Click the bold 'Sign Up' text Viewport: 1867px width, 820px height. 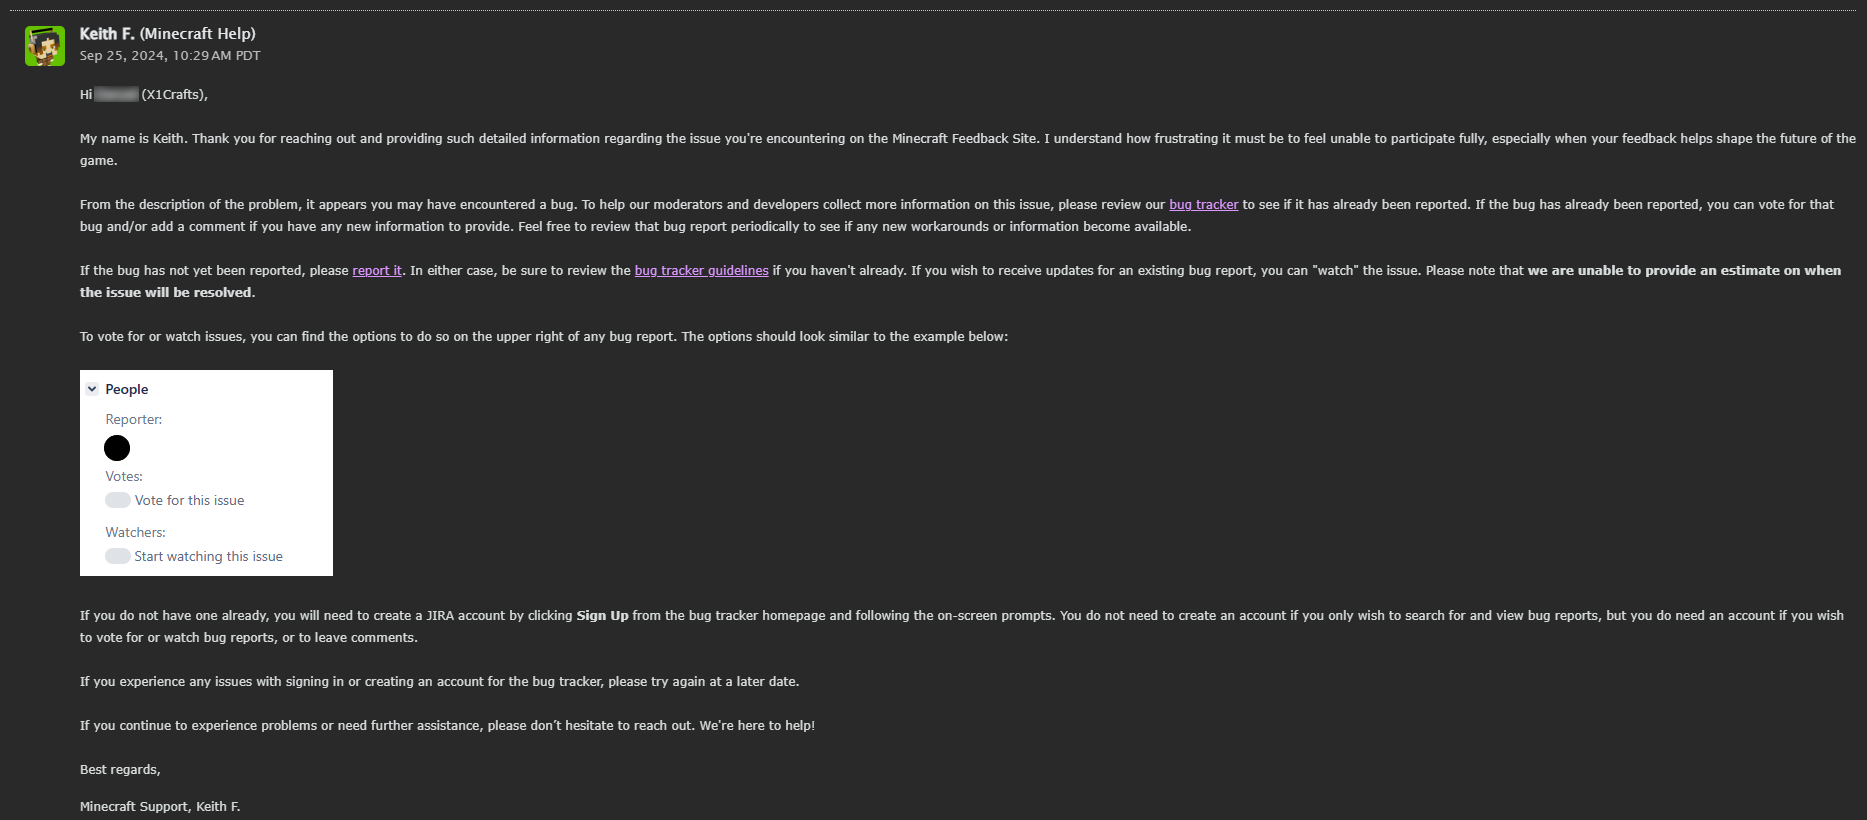coord(602,616)
